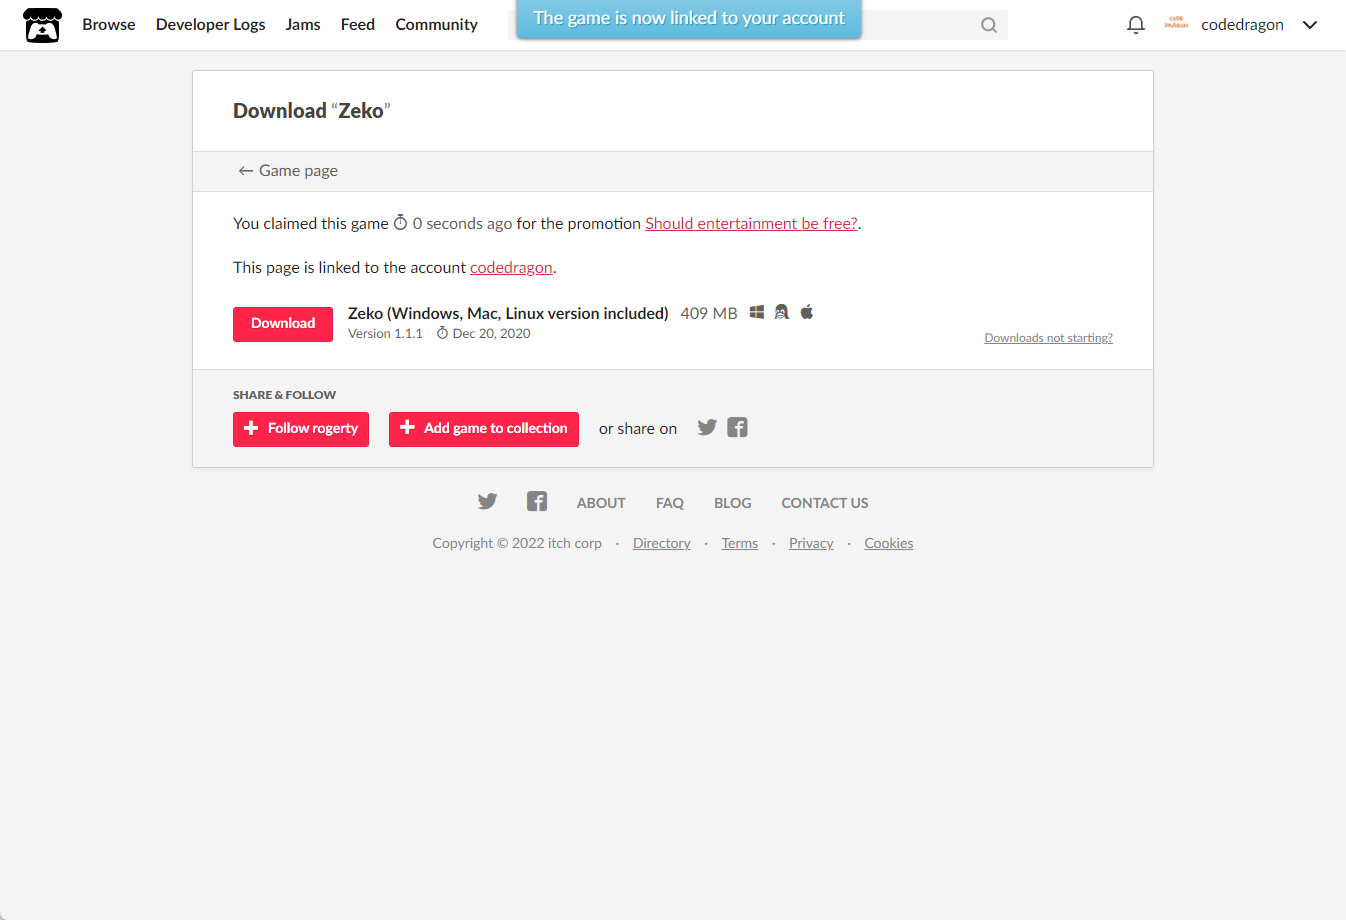Image resolution: width=1346 pixels, height=920 pixels.
Task: Click the 'SHARE & FOLLOW' heading
Action: point(284,395)
